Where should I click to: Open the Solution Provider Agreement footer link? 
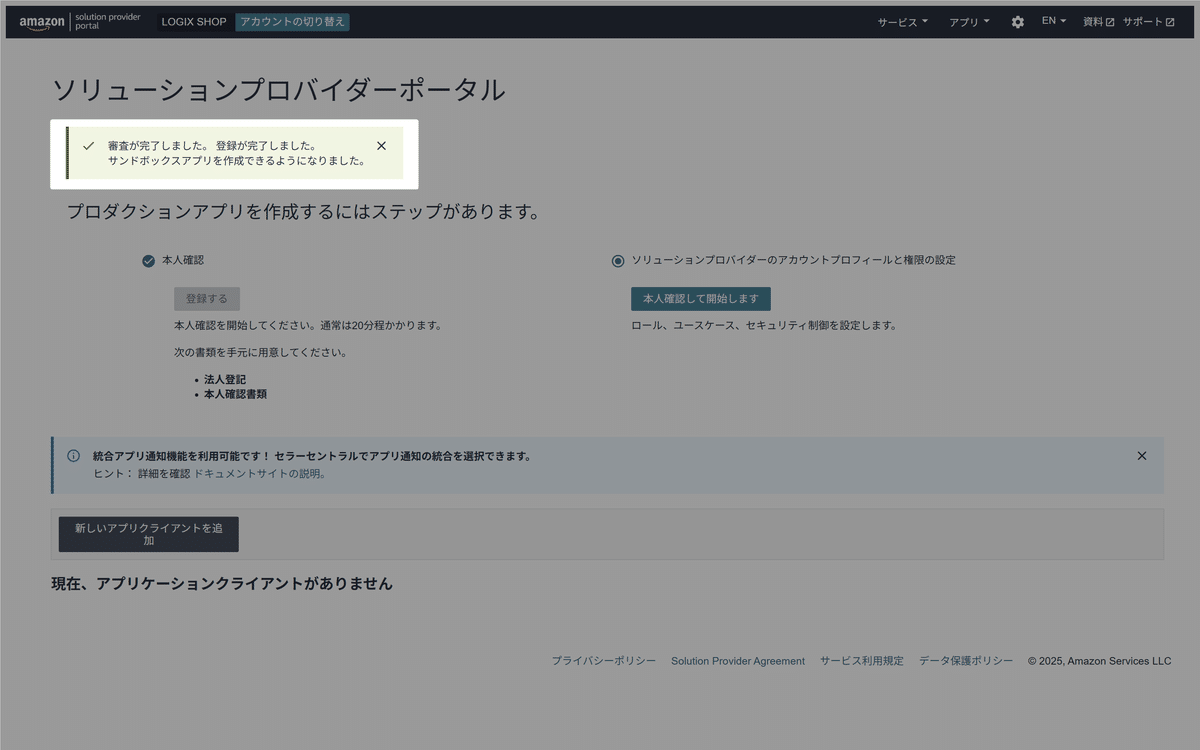point(738,660)
